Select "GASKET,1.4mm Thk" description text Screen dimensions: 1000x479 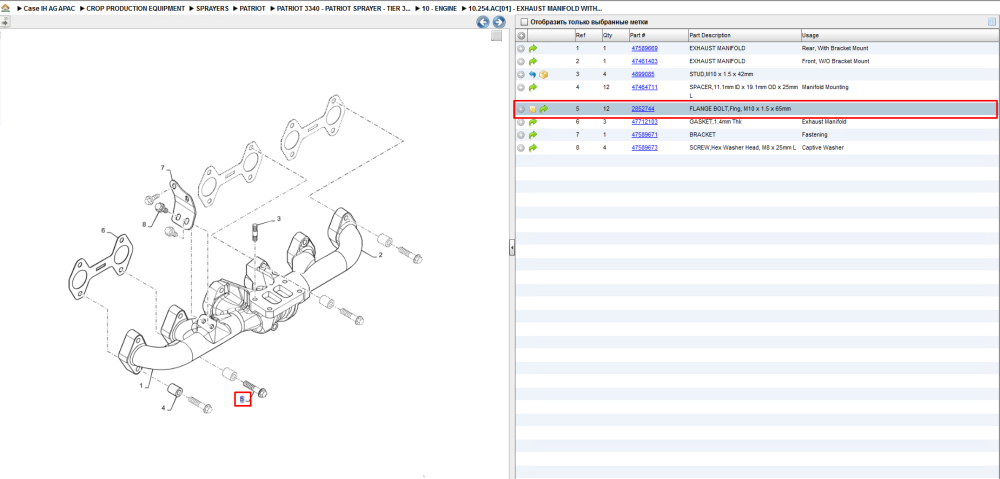click(714, 122)
